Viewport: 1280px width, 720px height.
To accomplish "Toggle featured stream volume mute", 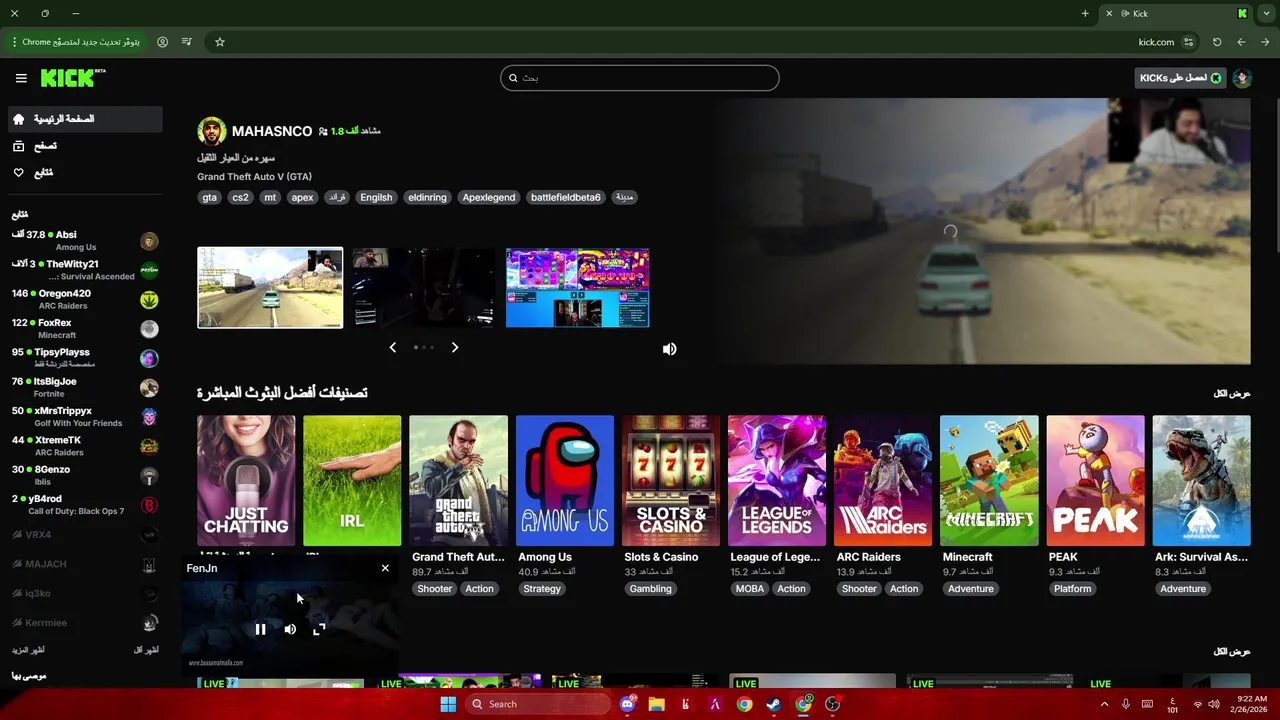I will 670,349.
